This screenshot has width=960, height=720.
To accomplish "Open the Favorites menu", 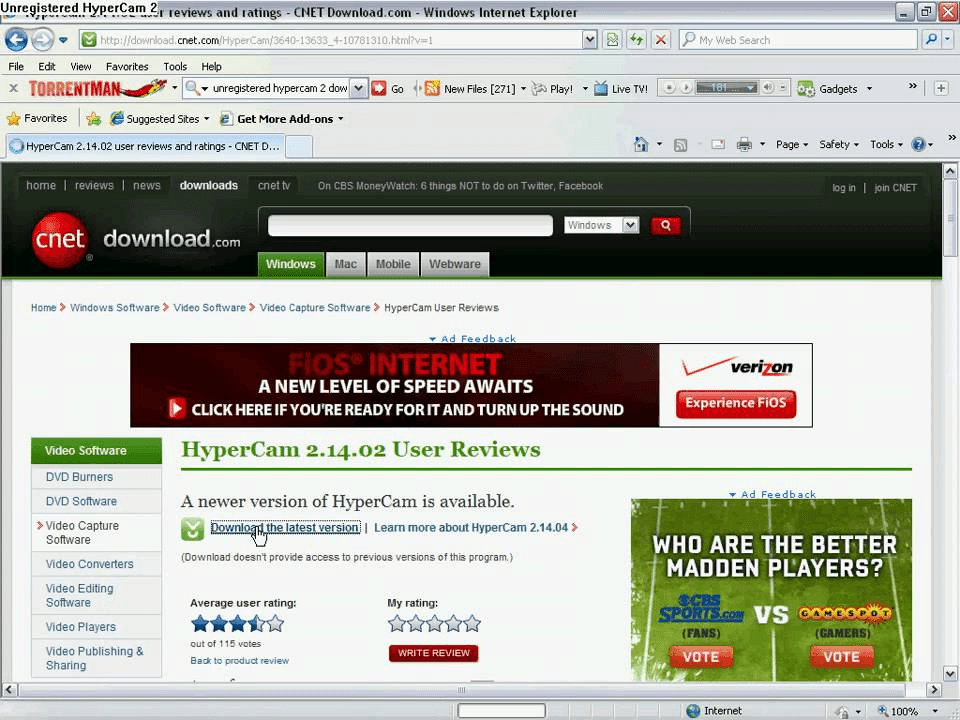I will coord(127,66).
